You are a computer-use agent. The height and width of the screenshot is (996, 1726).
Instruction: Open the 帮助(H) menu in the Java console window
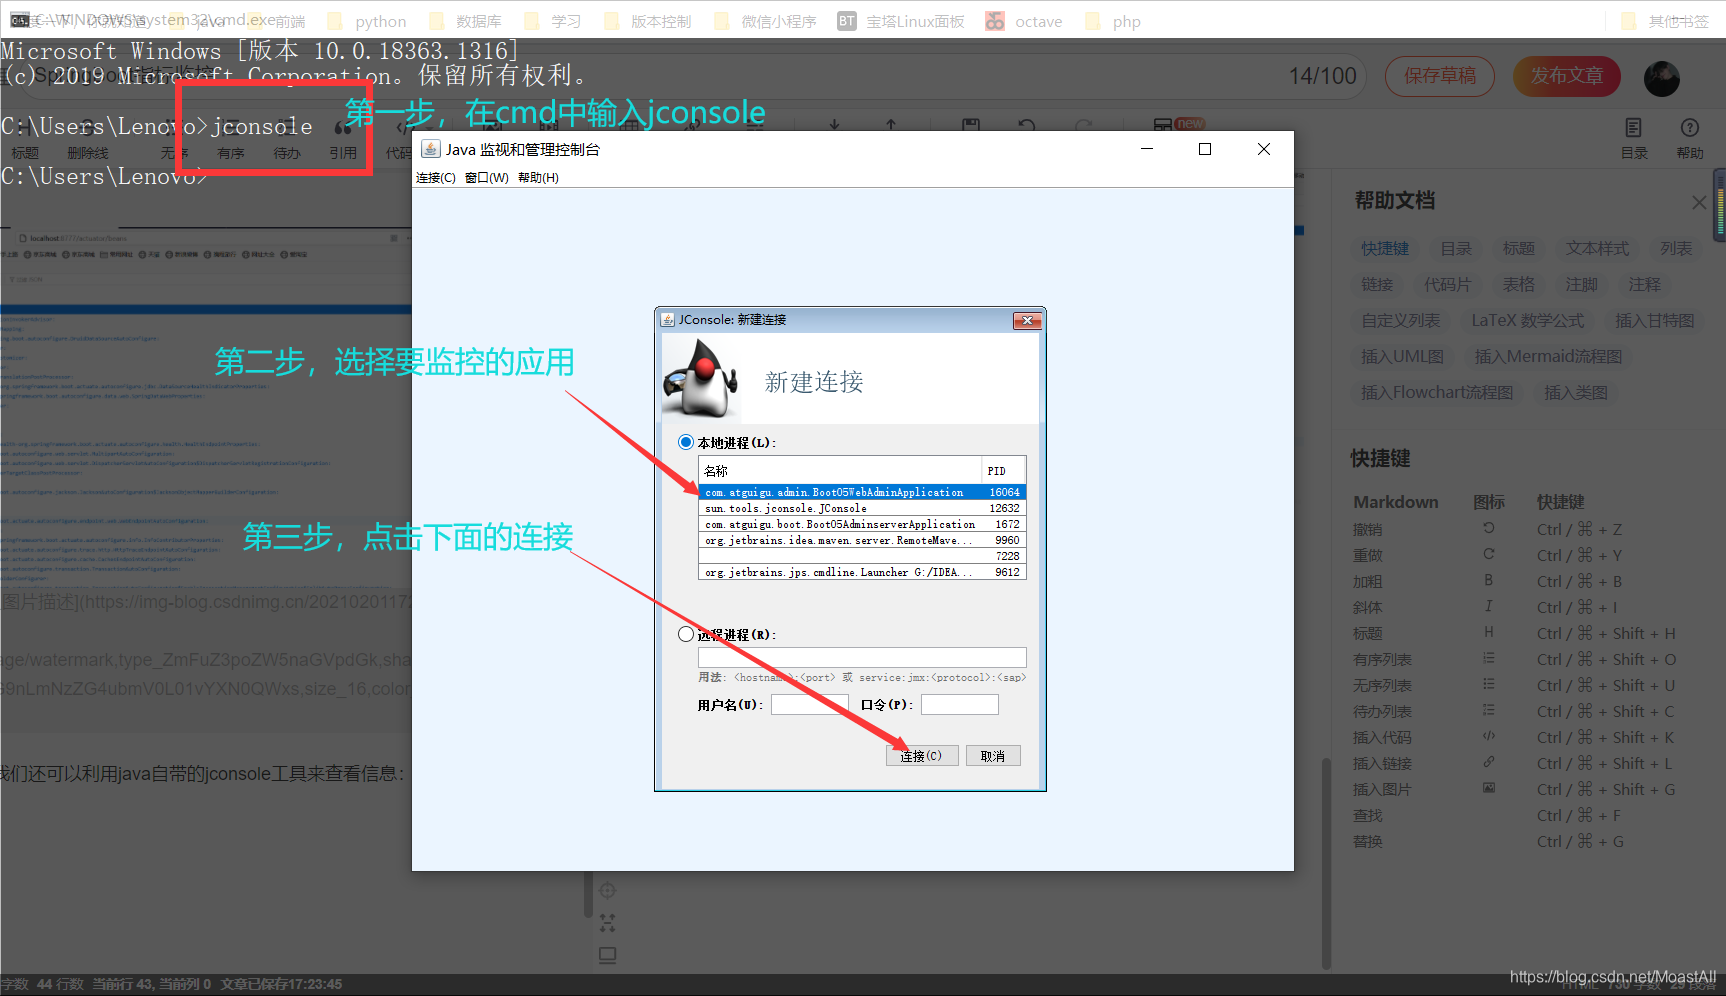538,178
